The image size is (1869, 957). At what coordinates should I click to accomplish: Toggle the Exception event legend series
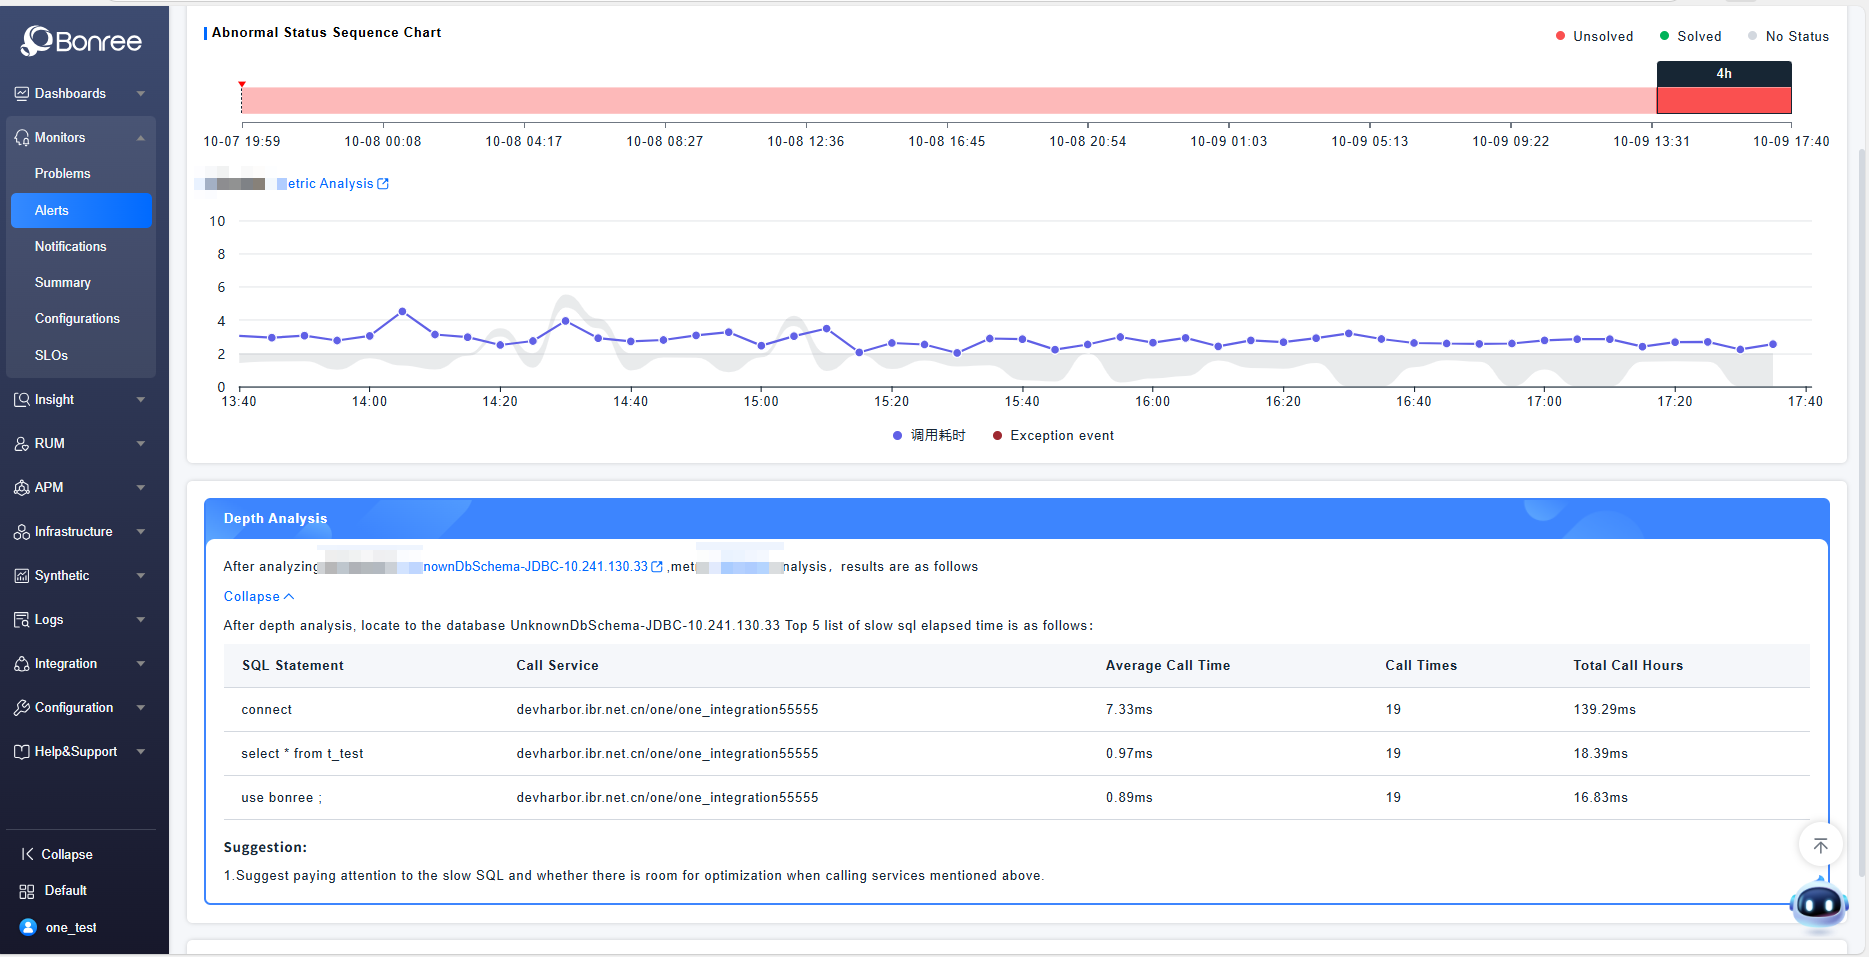coord(1053,435)
